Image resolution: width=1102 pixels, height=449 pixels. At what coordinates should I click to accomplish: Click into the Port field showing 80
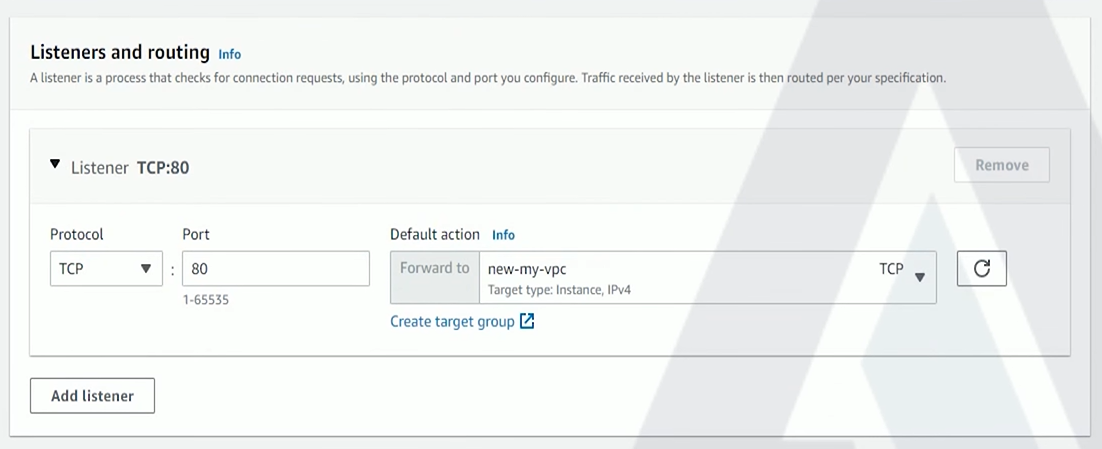coord(276,268)
